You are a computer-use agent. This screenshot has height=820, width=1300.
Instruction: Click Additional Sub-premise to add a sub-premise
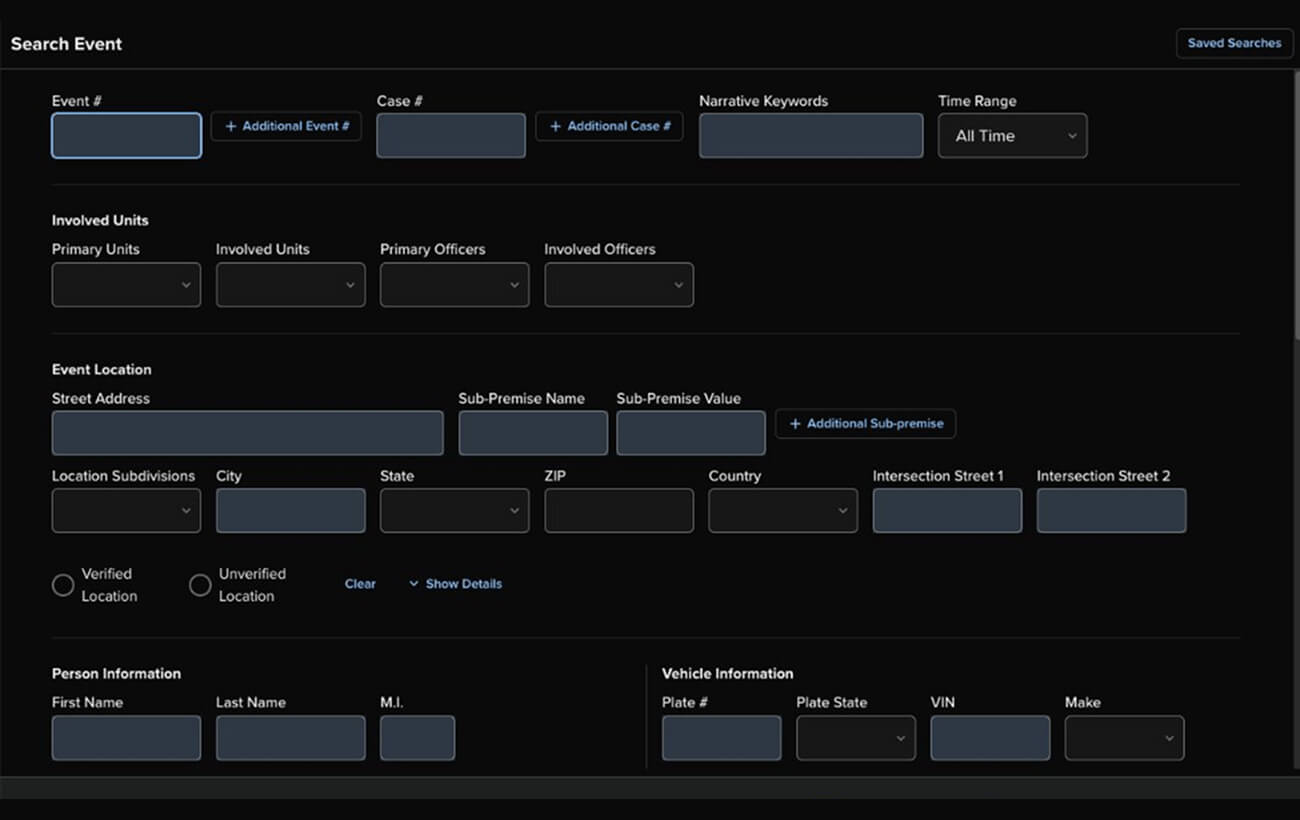tap(865, 424)
